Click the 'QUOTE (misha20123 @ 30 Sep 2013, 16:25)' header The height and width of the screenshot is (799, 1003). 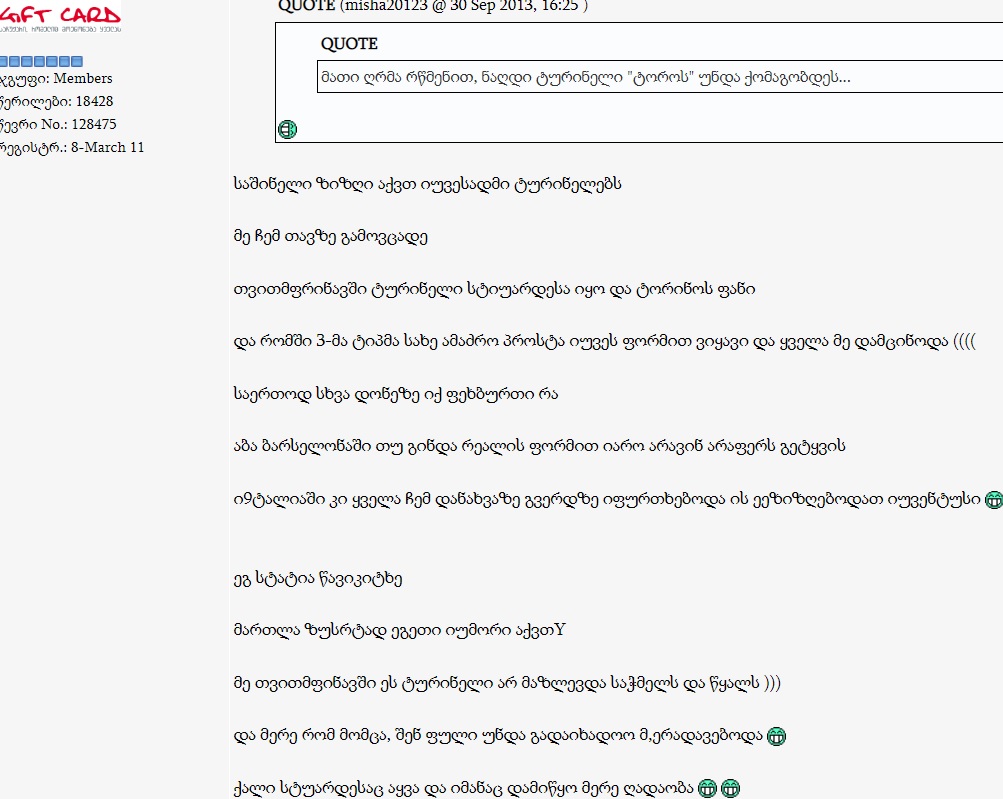433,6
